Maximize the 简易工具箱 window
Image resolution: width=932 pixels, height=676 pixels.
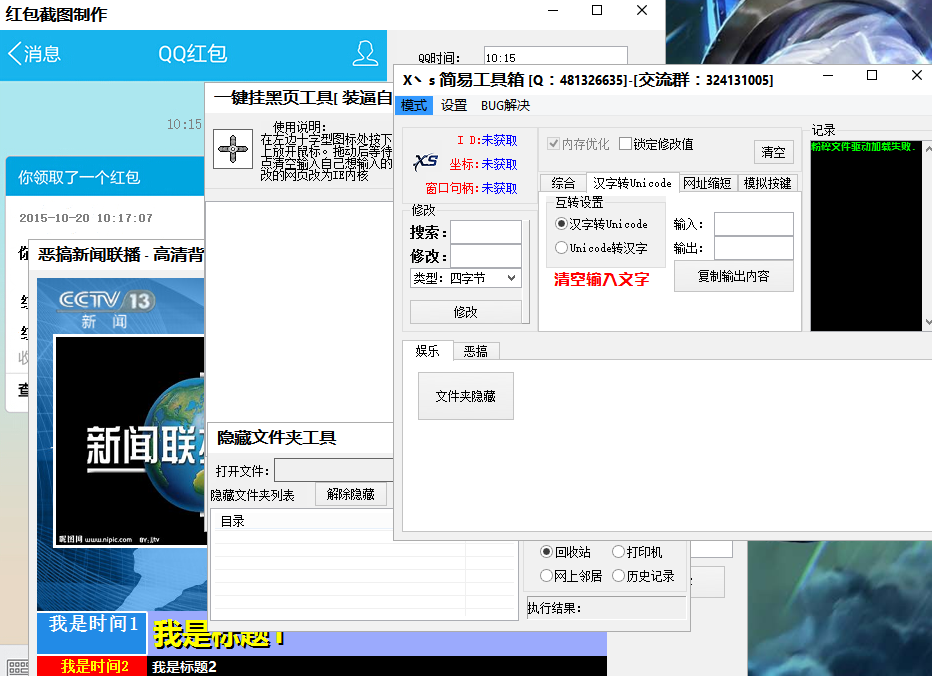[x=872, y=76]
